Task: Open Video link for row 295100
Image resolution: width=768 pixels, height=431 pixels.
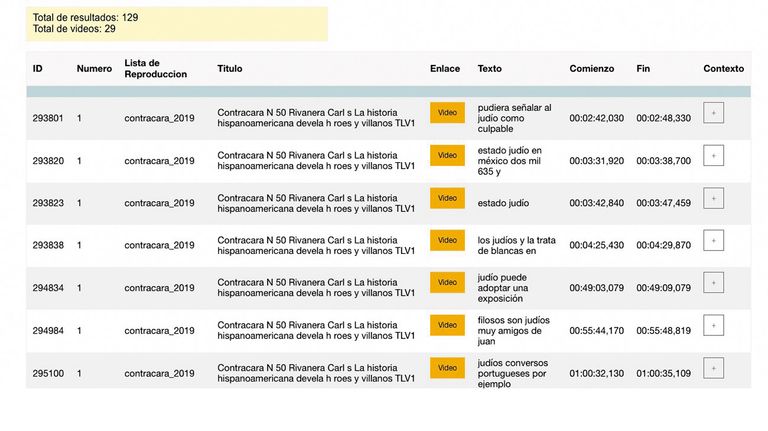Action: [447, 368]
